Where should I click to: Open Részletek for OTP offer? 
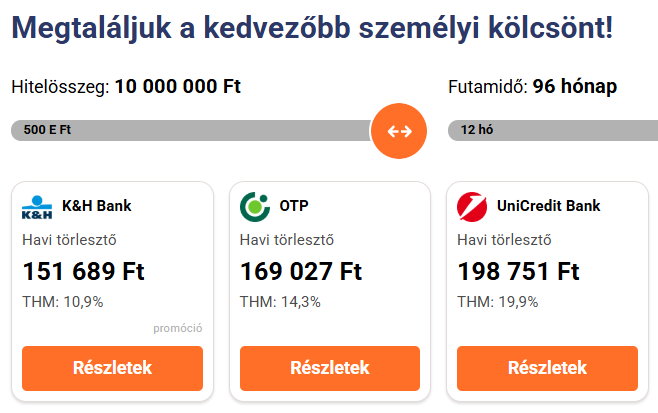[330, 368]
